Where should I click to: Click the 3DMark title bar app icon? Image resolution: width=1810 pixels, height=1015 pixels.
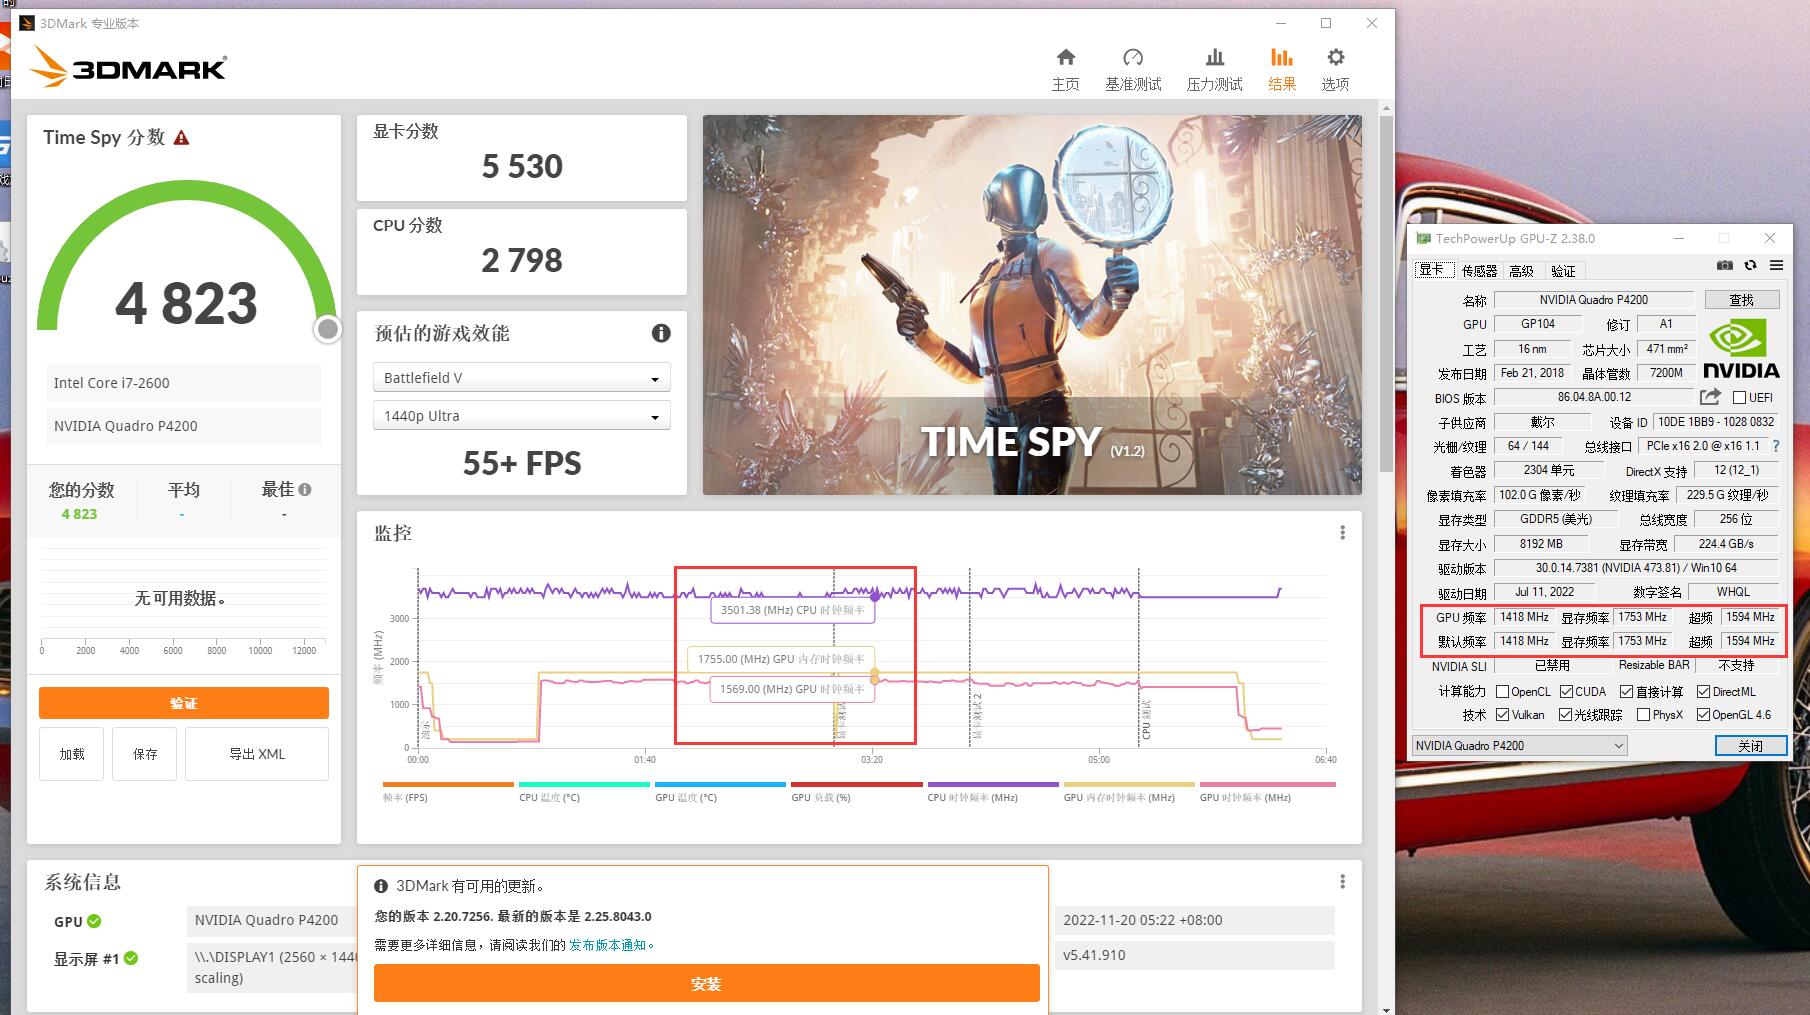pos(27,23)
